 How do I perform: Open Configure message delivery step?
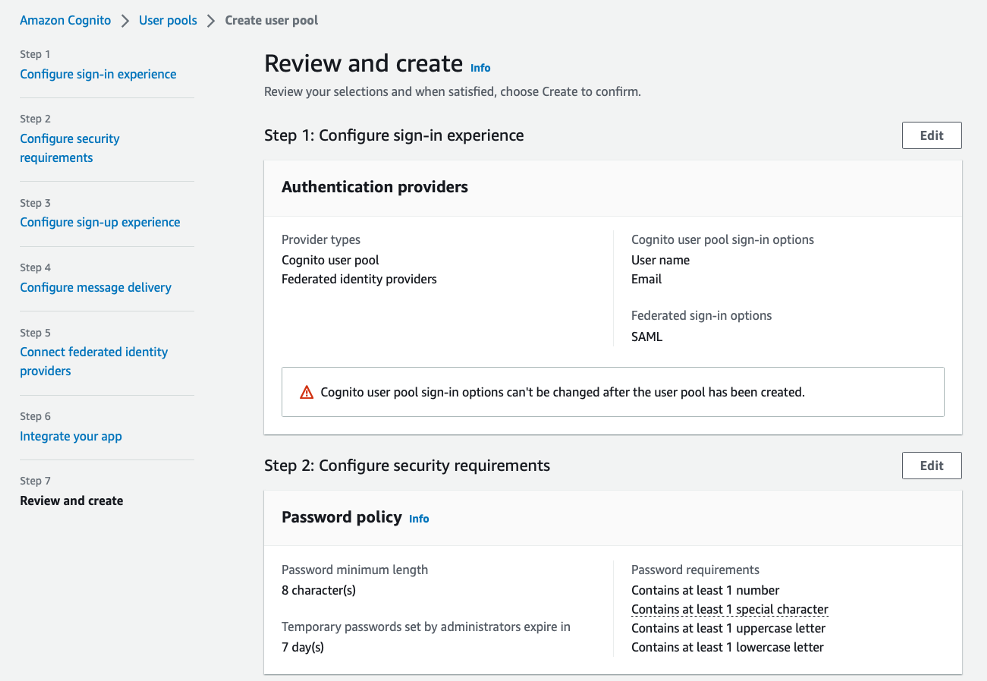coord(96,288)
